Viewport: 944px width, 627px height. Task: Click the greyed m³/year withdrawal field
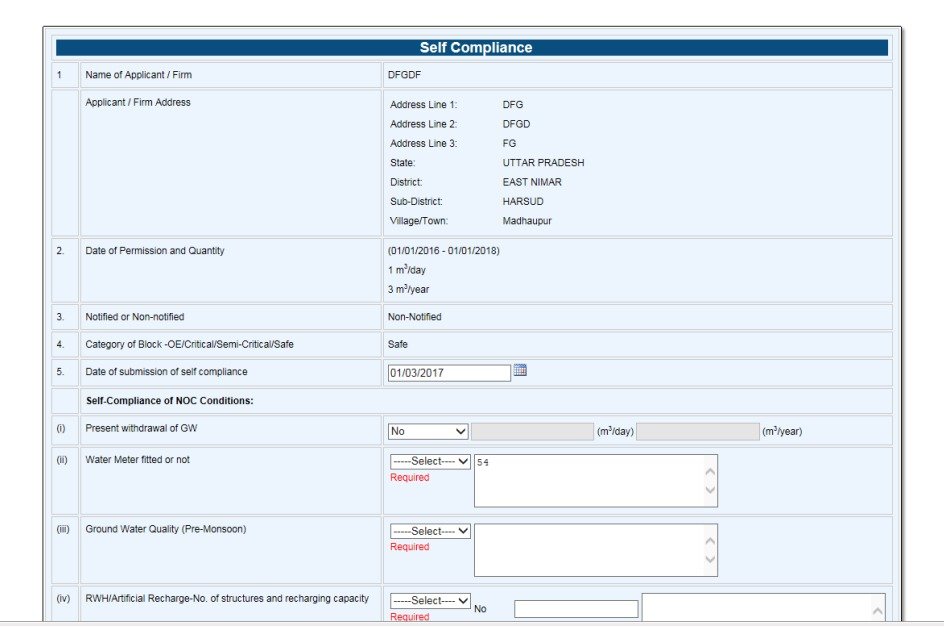click(x=697, y=431)
